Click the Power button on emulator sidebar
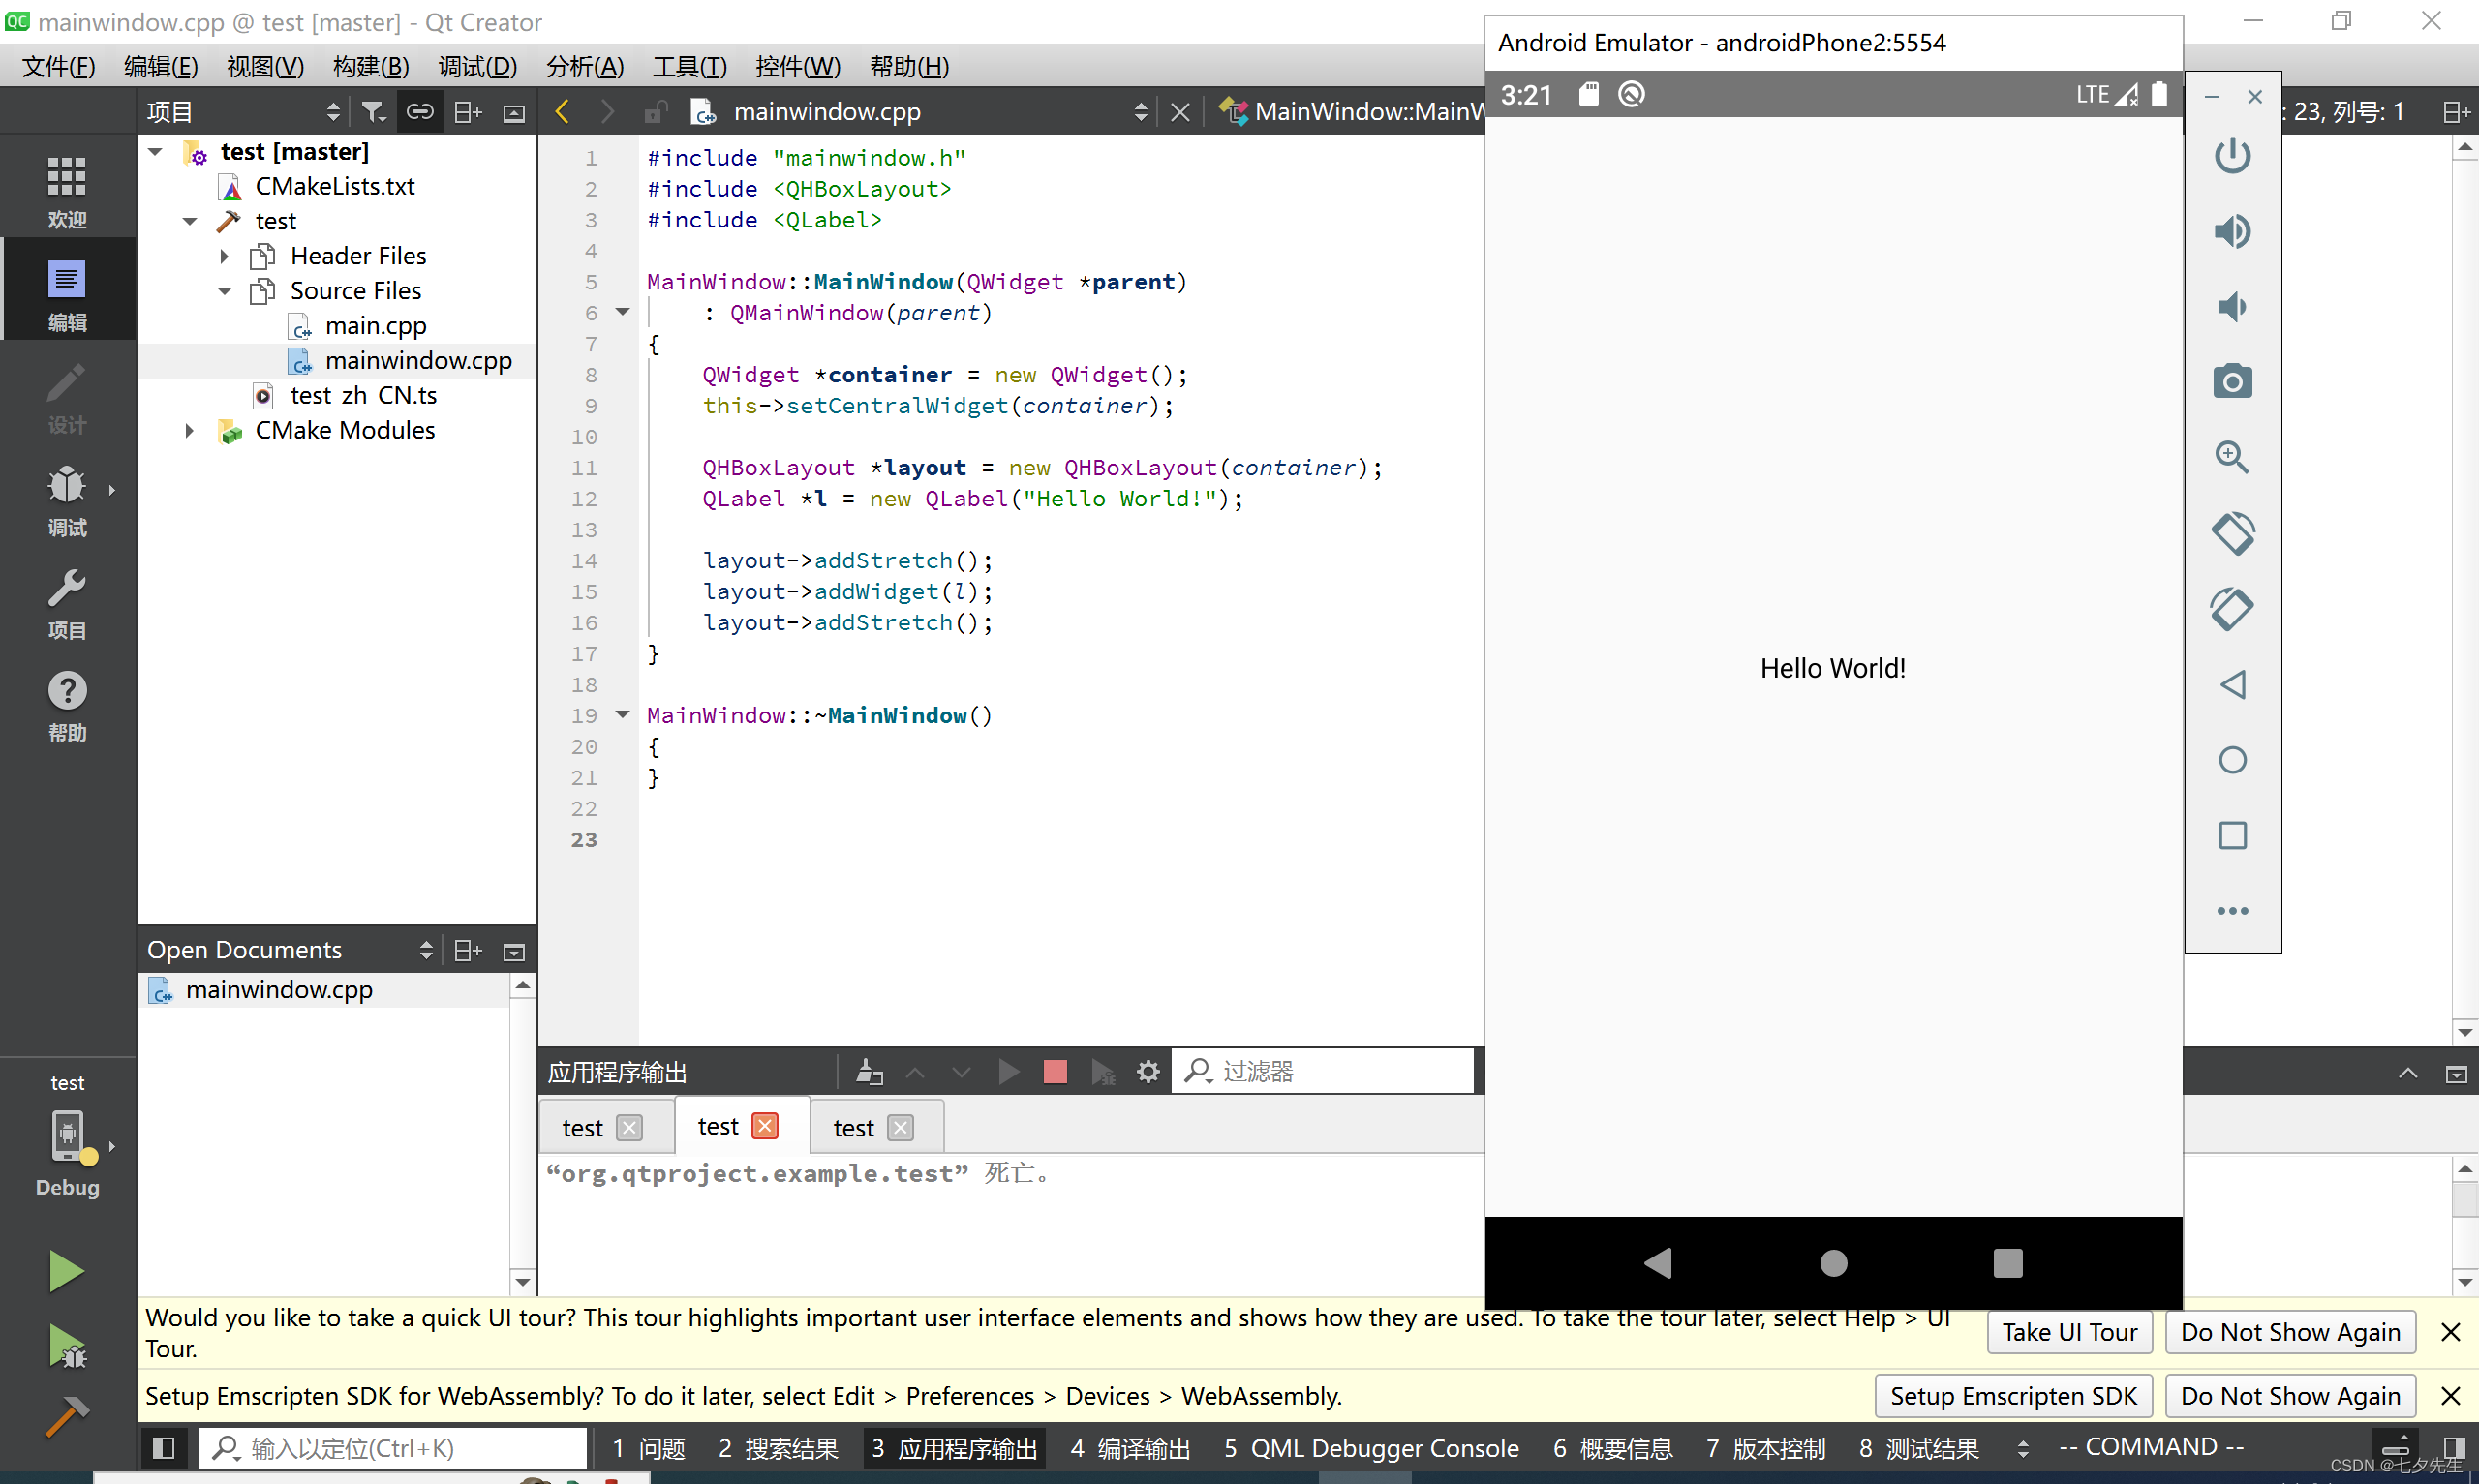The image size is (2479, 1484). [x=2232, y=154]
